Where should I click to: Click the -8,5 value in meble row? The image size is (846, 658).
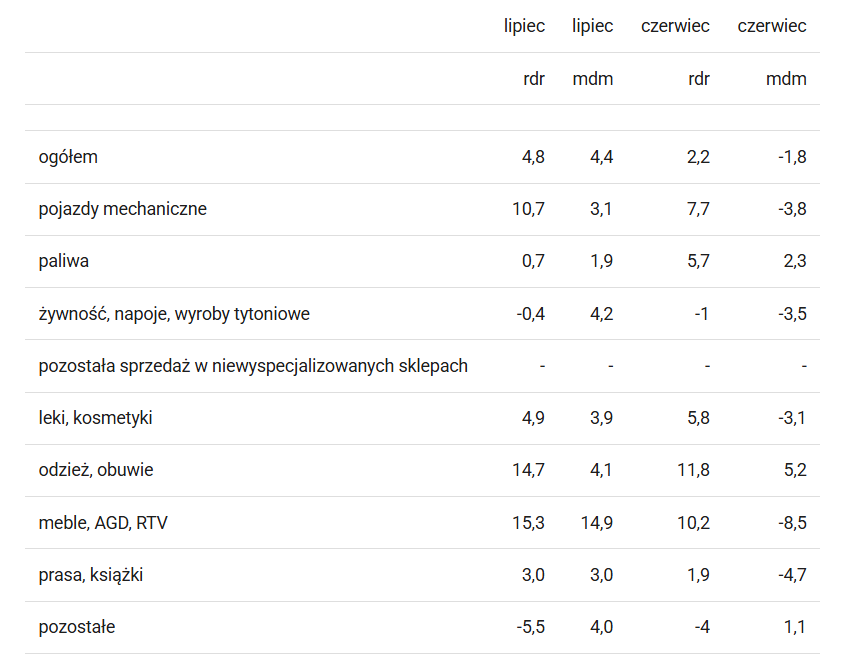click(792, 523)
